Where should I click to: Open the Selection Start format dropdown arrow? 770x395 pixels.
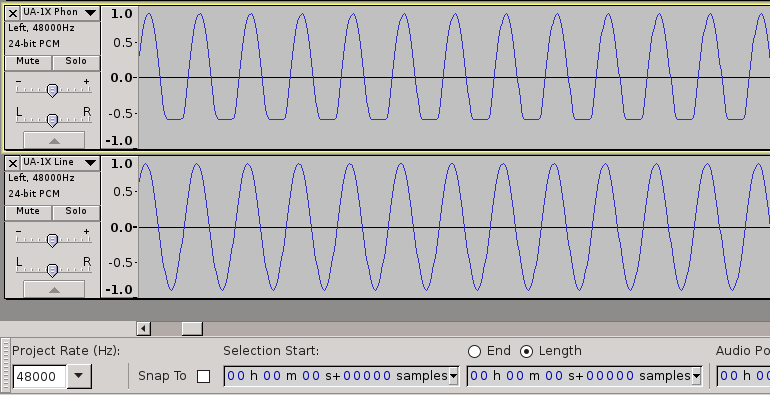click(x=453, y=376)
